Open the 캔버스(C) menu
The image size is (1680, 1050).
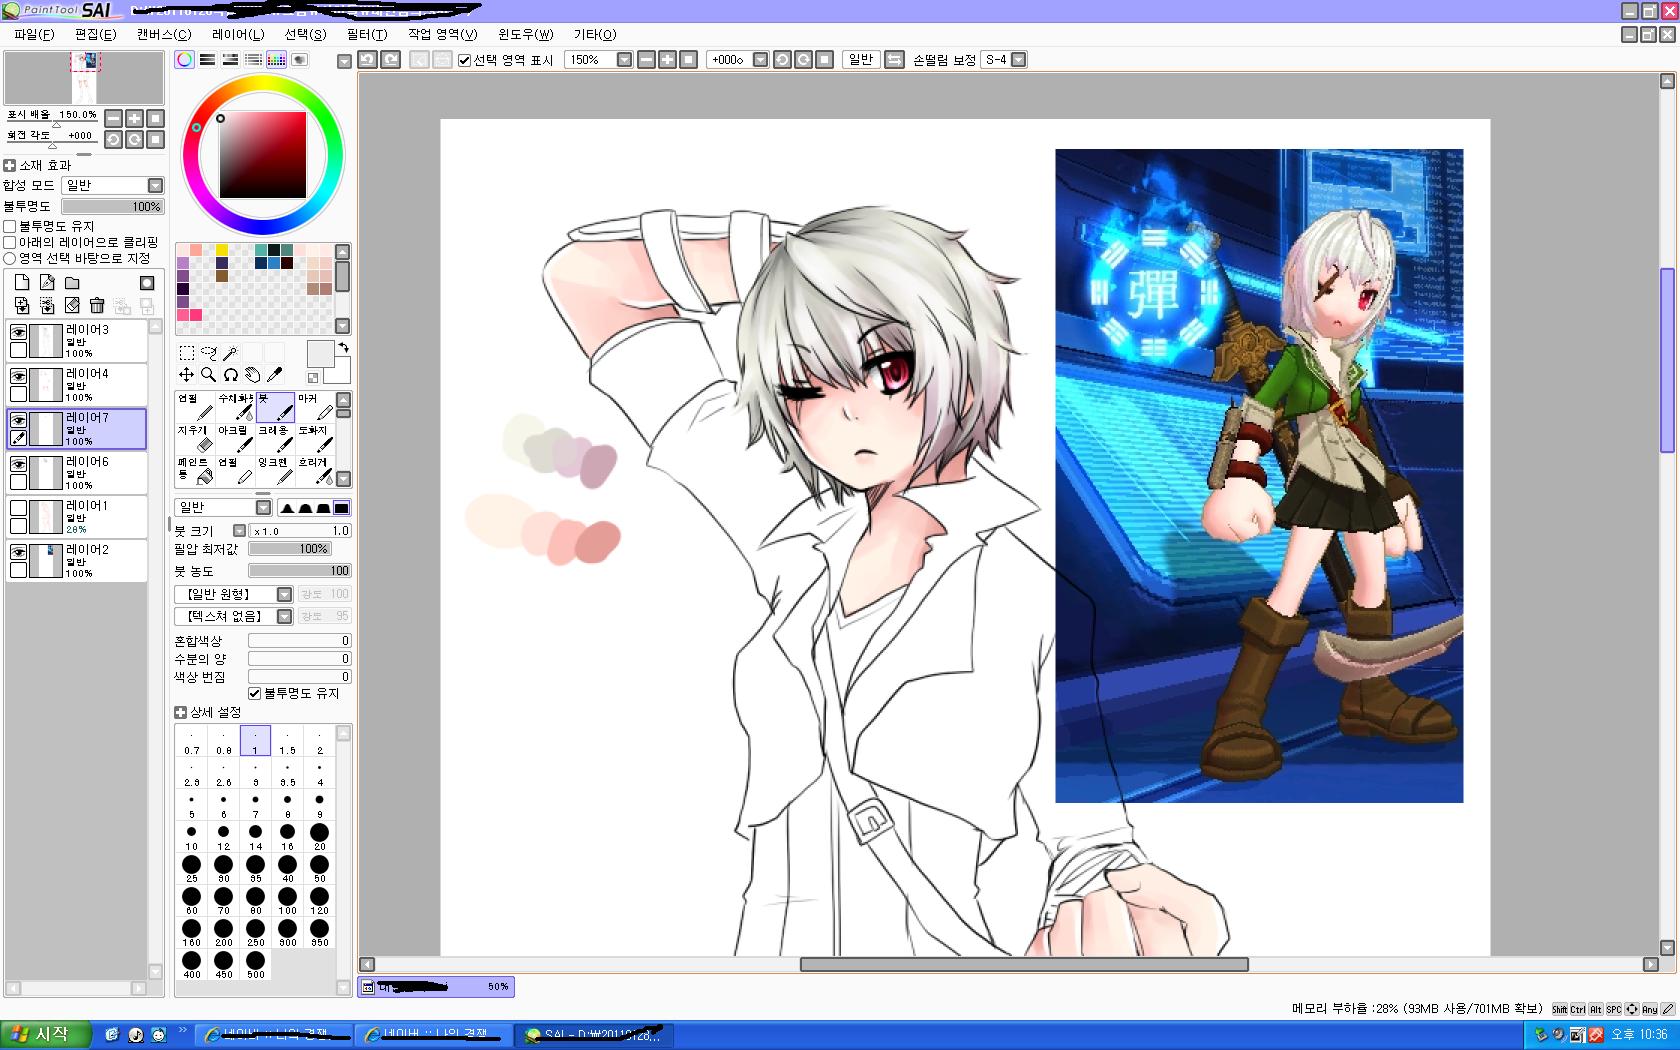[x=163, y=34]
